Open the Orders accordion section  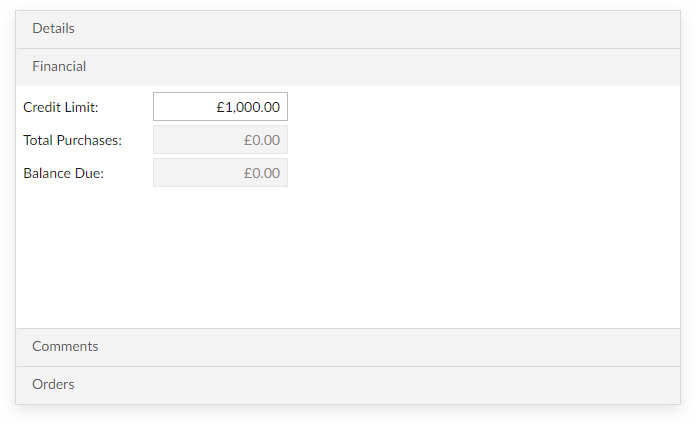(348, 385)
